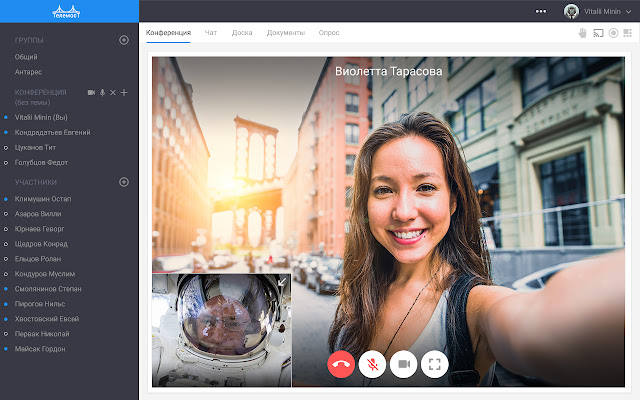Change video layout with the grid icon
Screen dimensions: 640x400
[x=628, y=33]
